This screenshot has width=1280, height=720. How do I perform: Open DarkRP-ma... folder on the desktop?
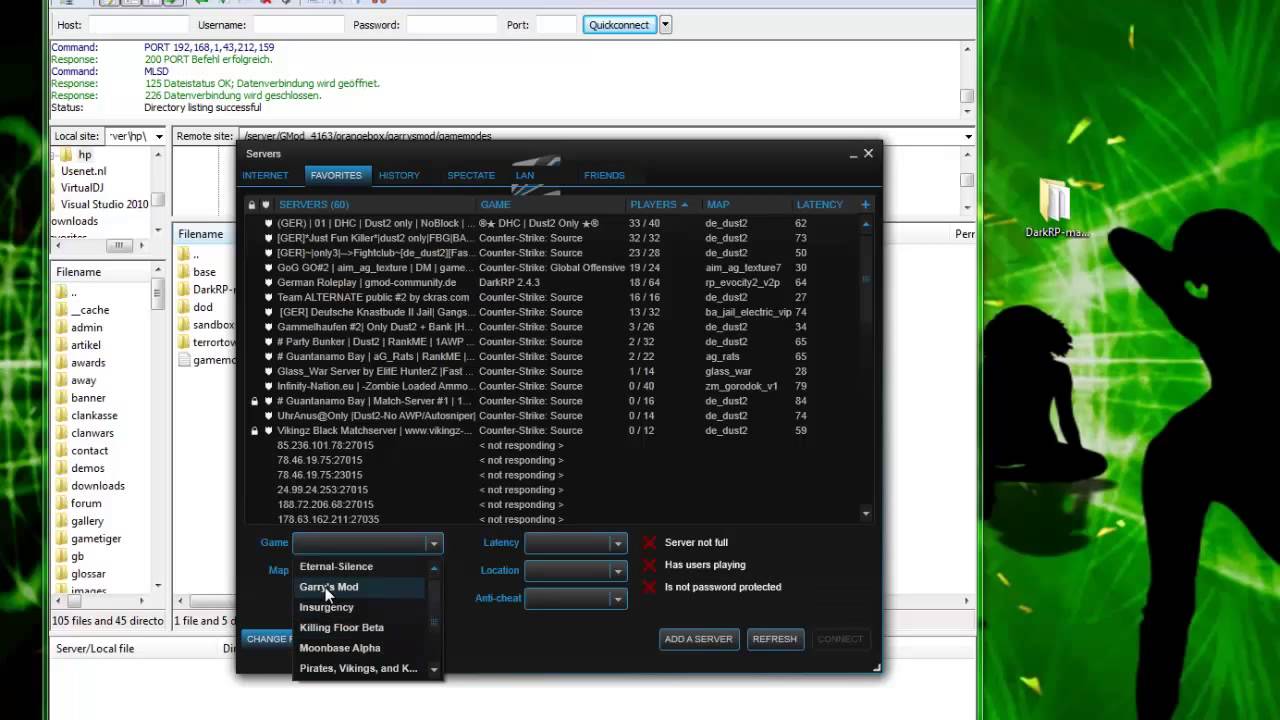pyautogui.click(x=1056, y=209)
